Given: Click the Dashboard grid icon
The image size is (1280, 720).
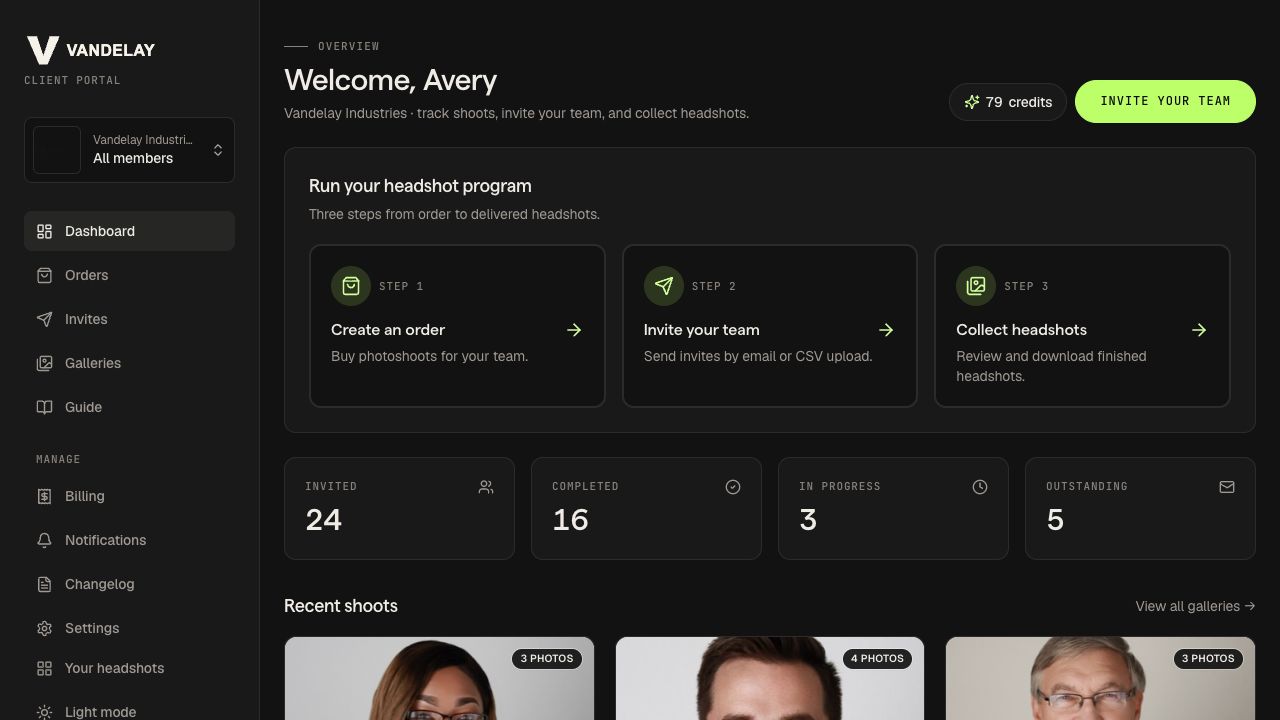Looking at the screenshot, I should [x=44, y=231].
